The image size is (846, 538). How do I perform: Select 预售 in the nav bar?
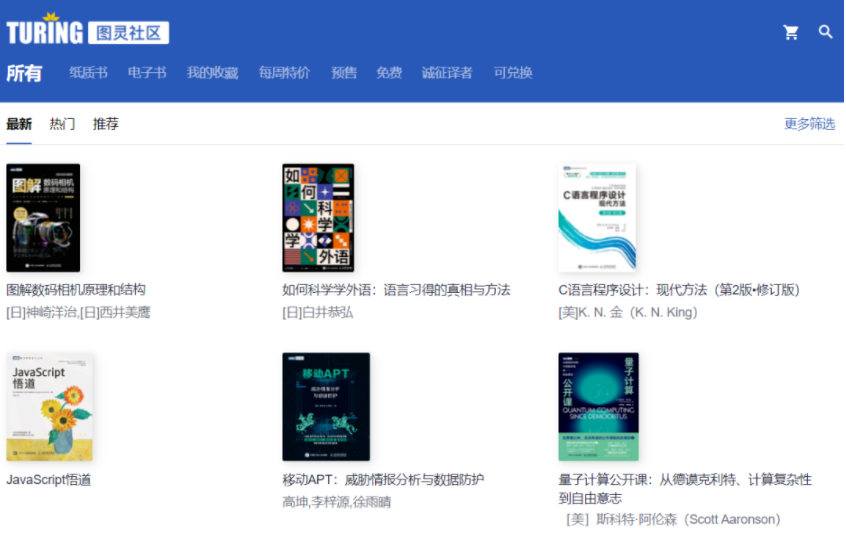[x=344, y=73]
